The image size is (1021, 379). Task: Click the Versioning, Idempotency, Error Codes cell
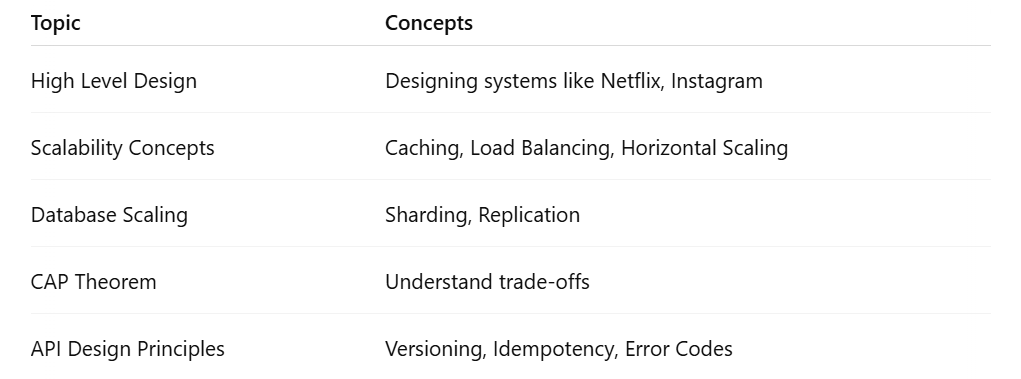(x=559, y=349)
